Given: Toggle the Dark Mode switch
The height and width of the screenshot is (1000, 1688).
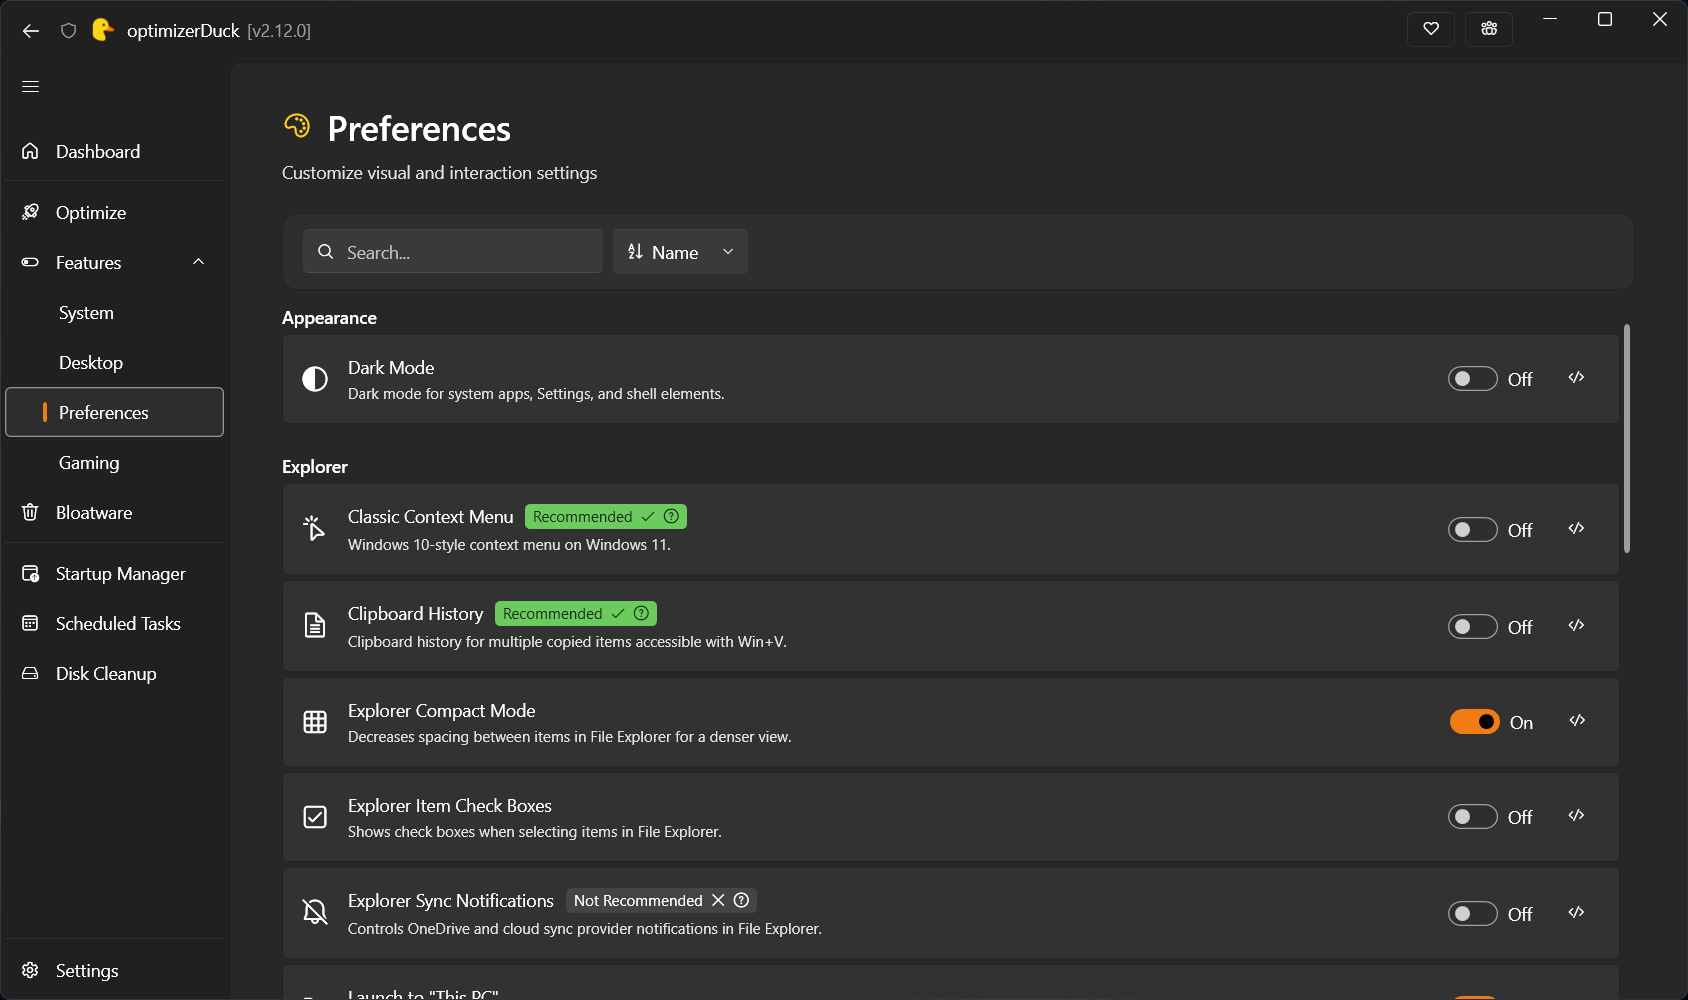Looking at the screenshot, I should tap(1473, 379).
